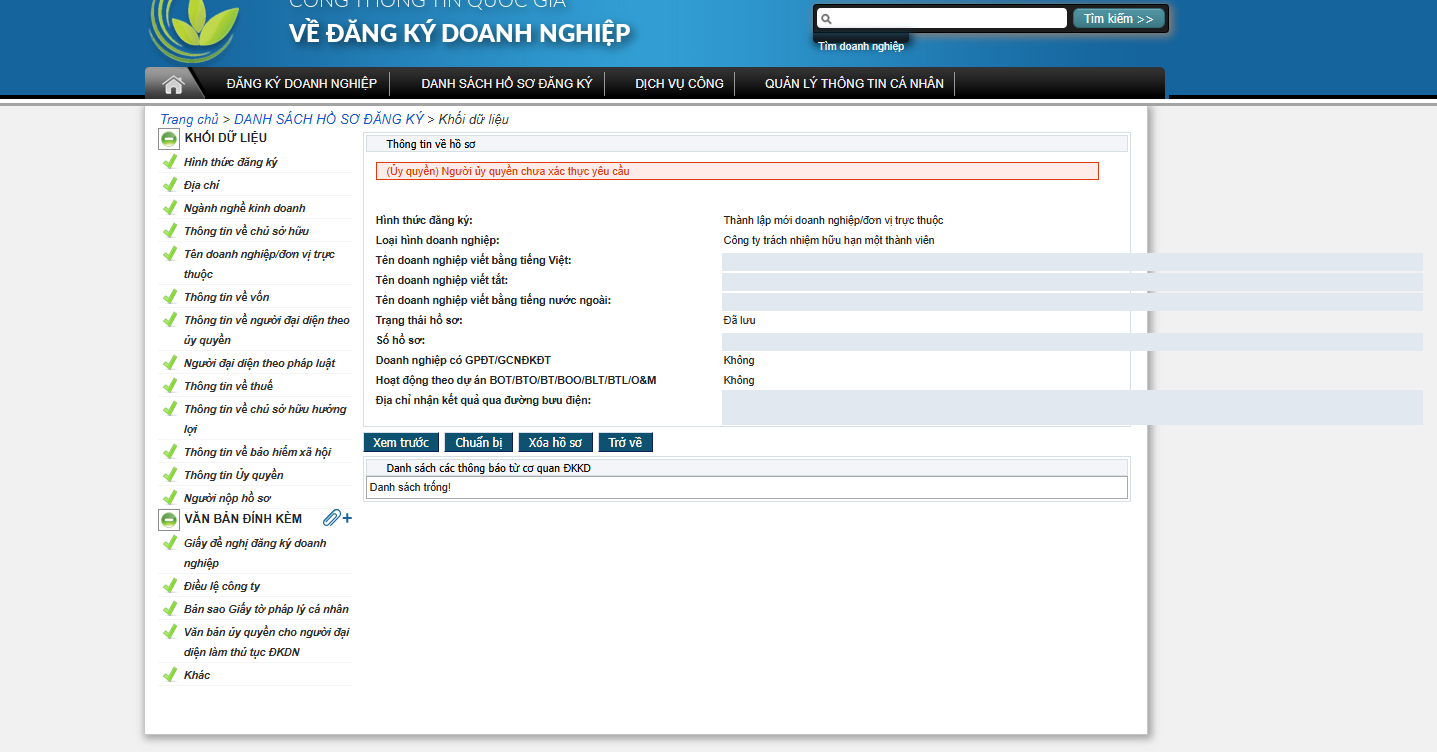The height and width of the screenshot is (752, 1437).
Task: Click the Xóa hồ sơ button
Action: pyautogui.click(x=556, y=443)
